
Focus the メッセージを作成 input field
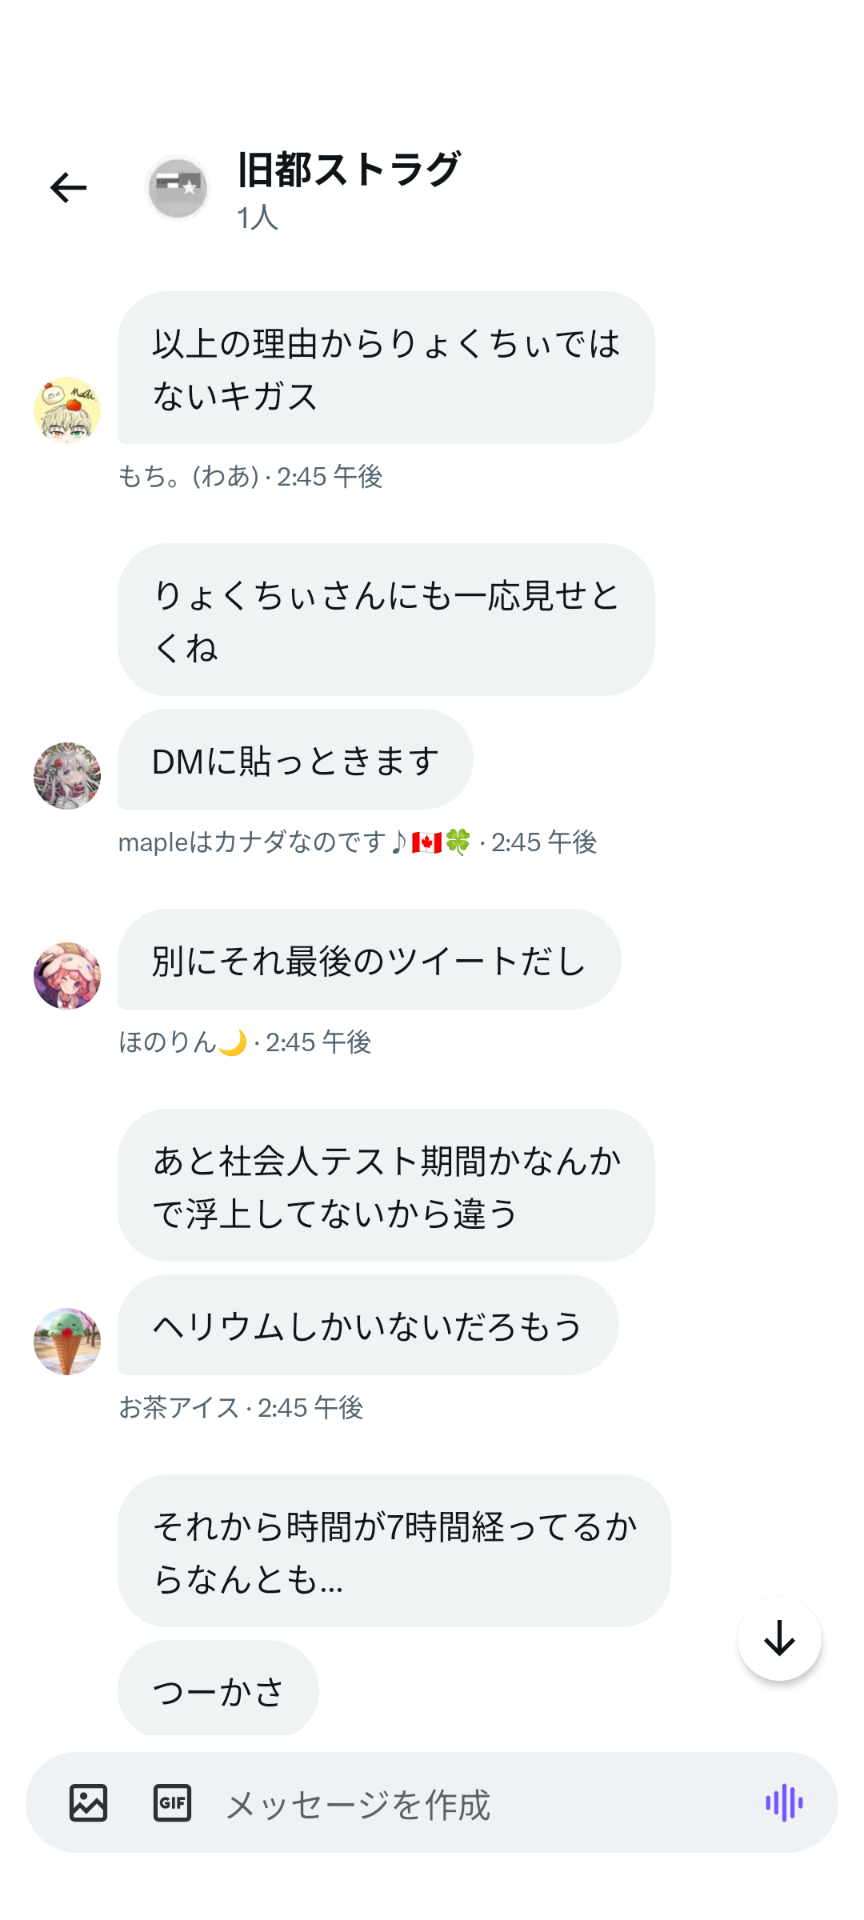(x=480, y=1803)
